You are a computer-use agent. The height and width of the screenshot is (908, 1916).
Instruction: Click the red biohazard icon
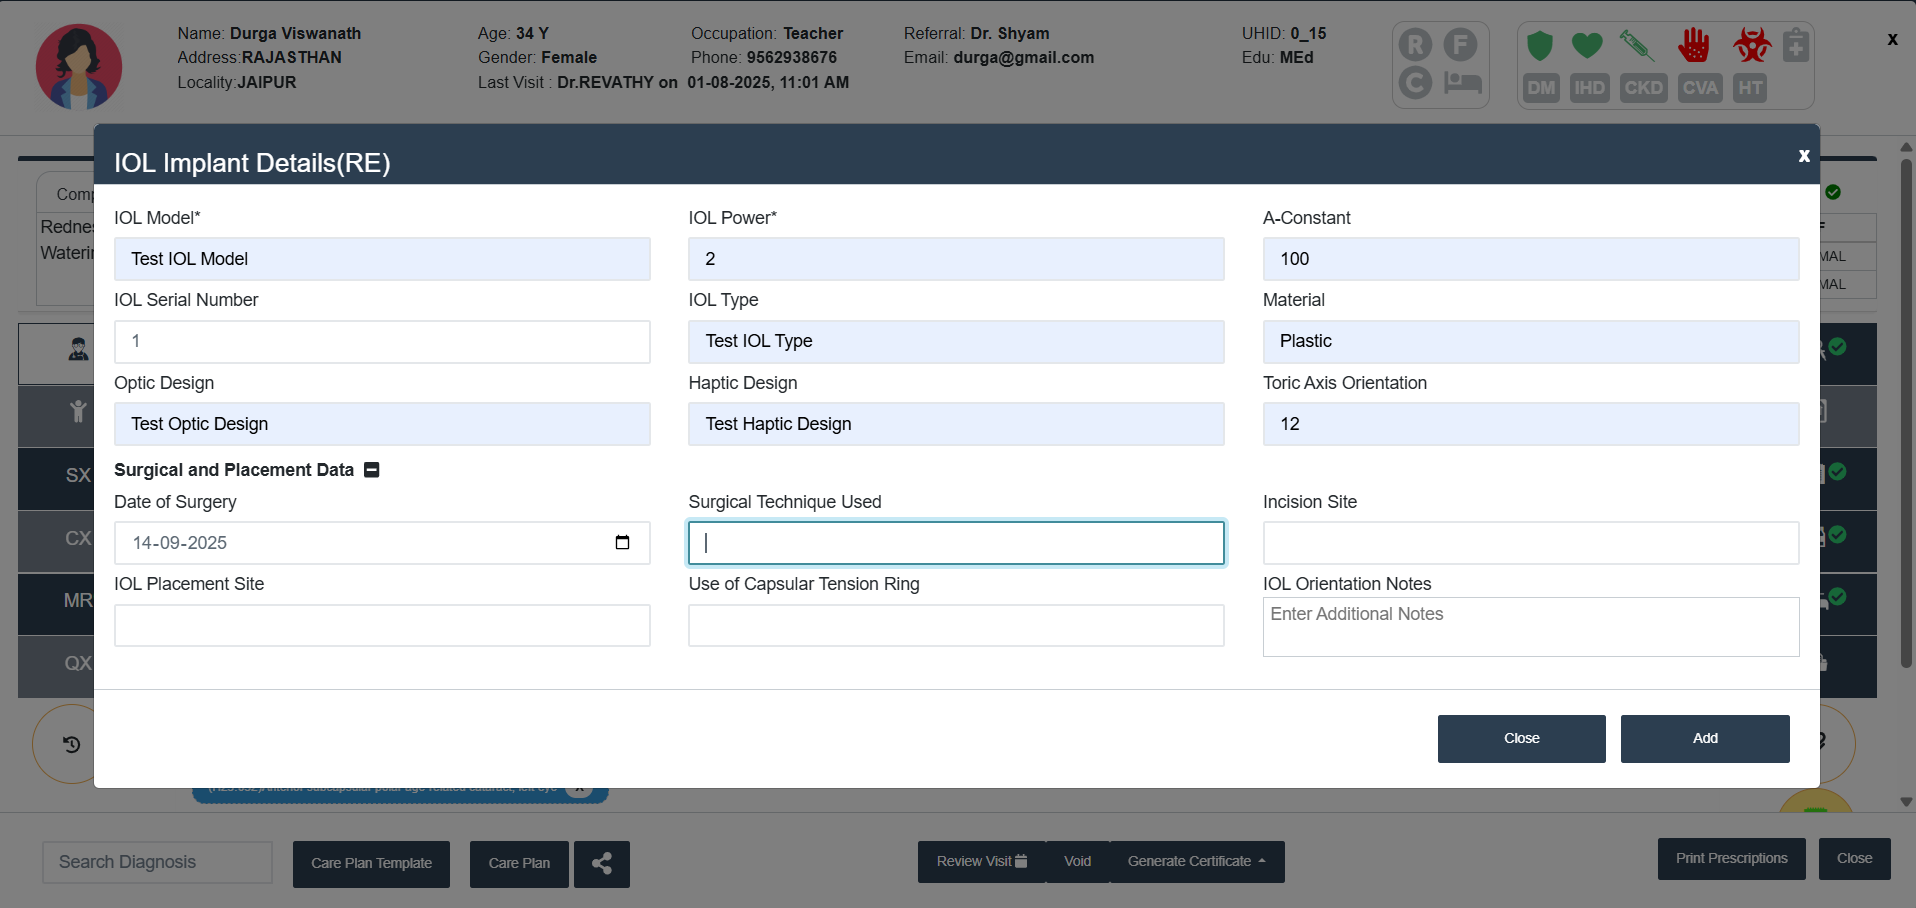(x=1752, y=46)
